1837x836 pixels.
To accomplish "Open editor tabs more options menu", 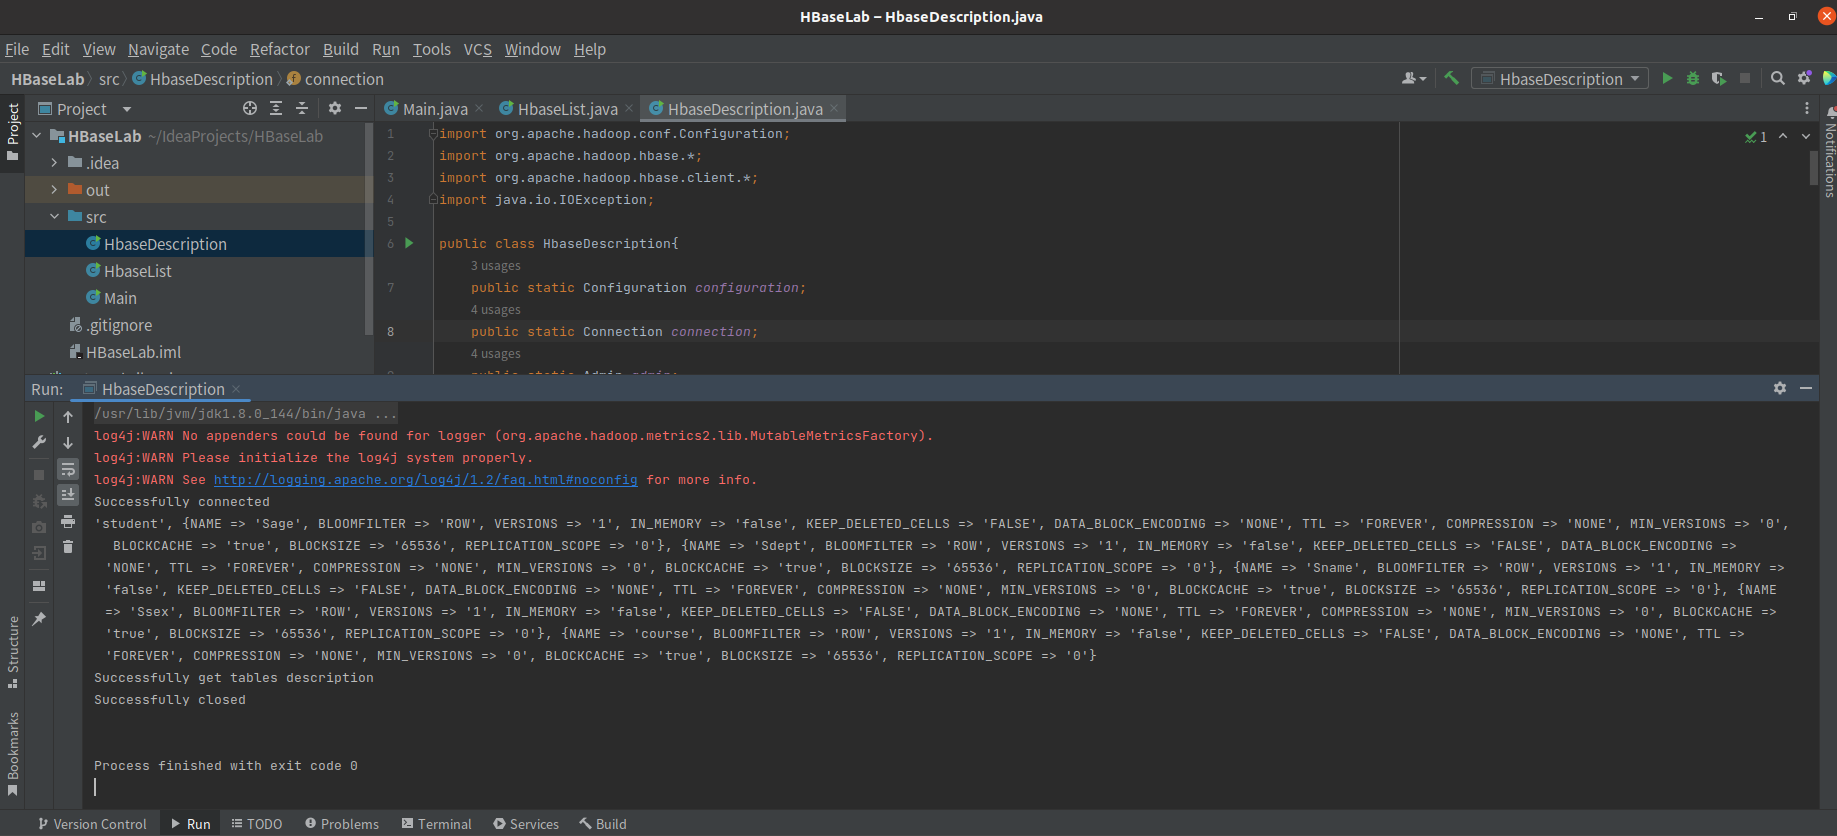I will click(x=1806, y=108).
